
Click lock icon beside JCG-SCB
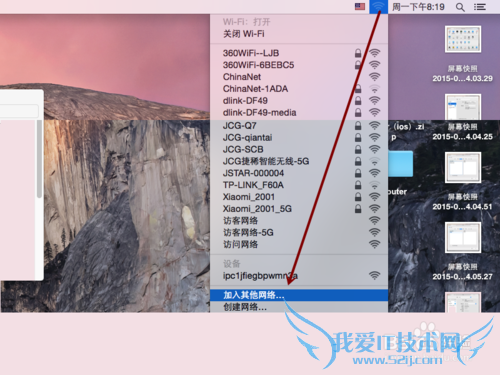point(358,149)
